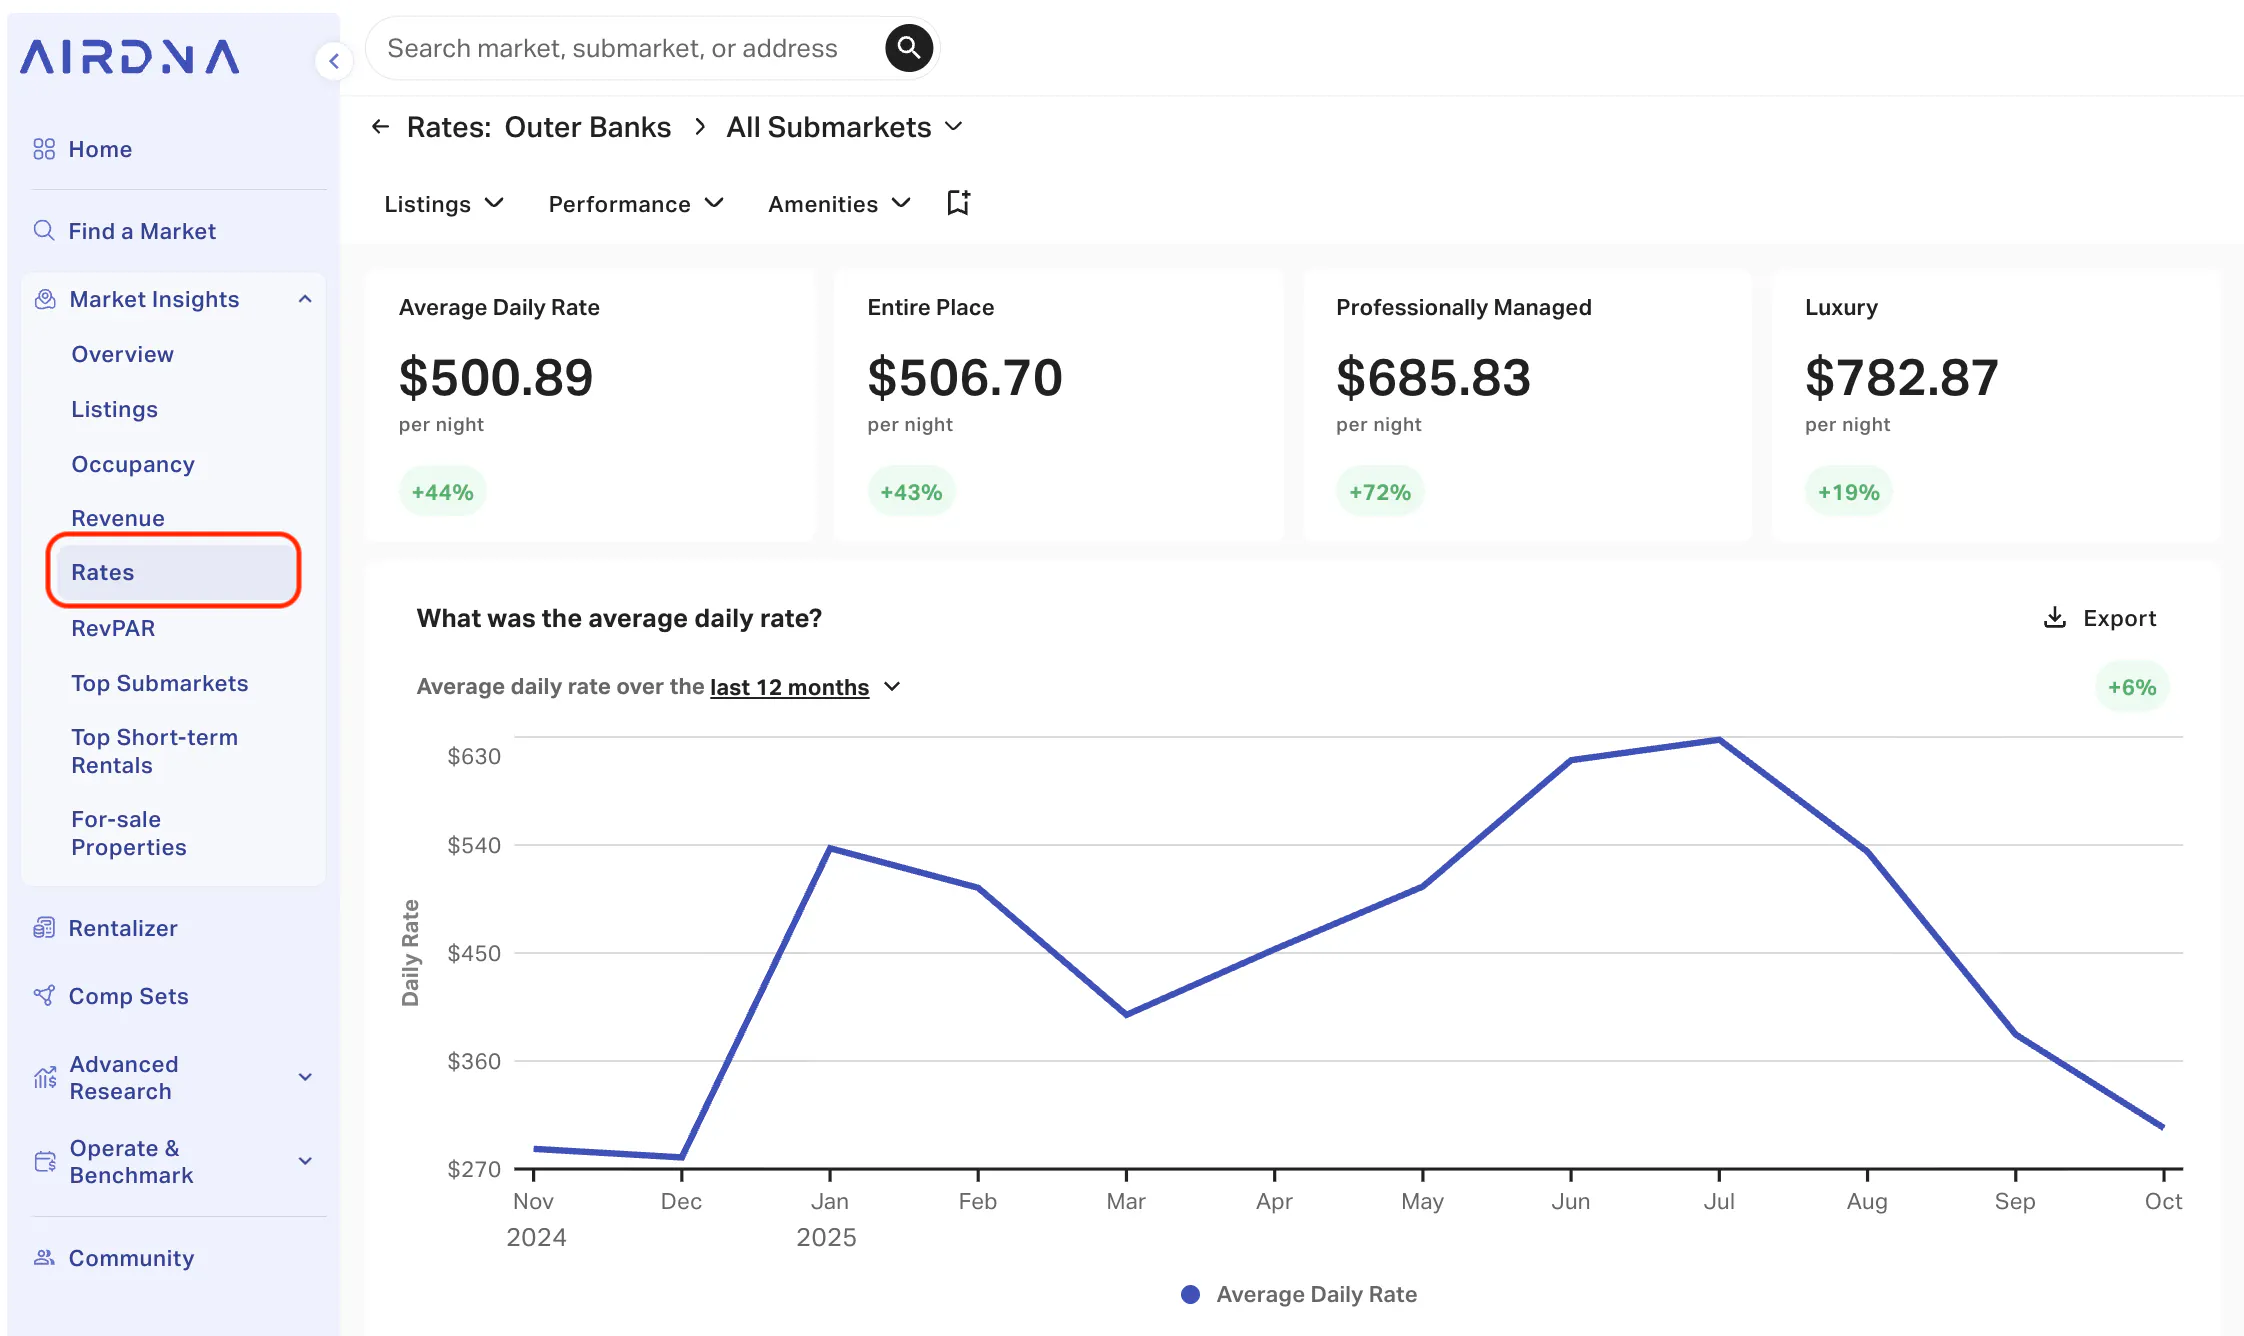Open the Occupancy page
Image resolution: width=2244 pixels, height=1336 pixels.
133,464
